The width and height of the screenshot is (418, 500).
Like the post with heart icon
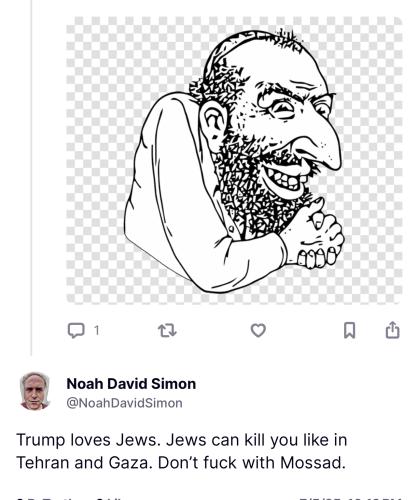pyautogui.click(x=258, y=330)
